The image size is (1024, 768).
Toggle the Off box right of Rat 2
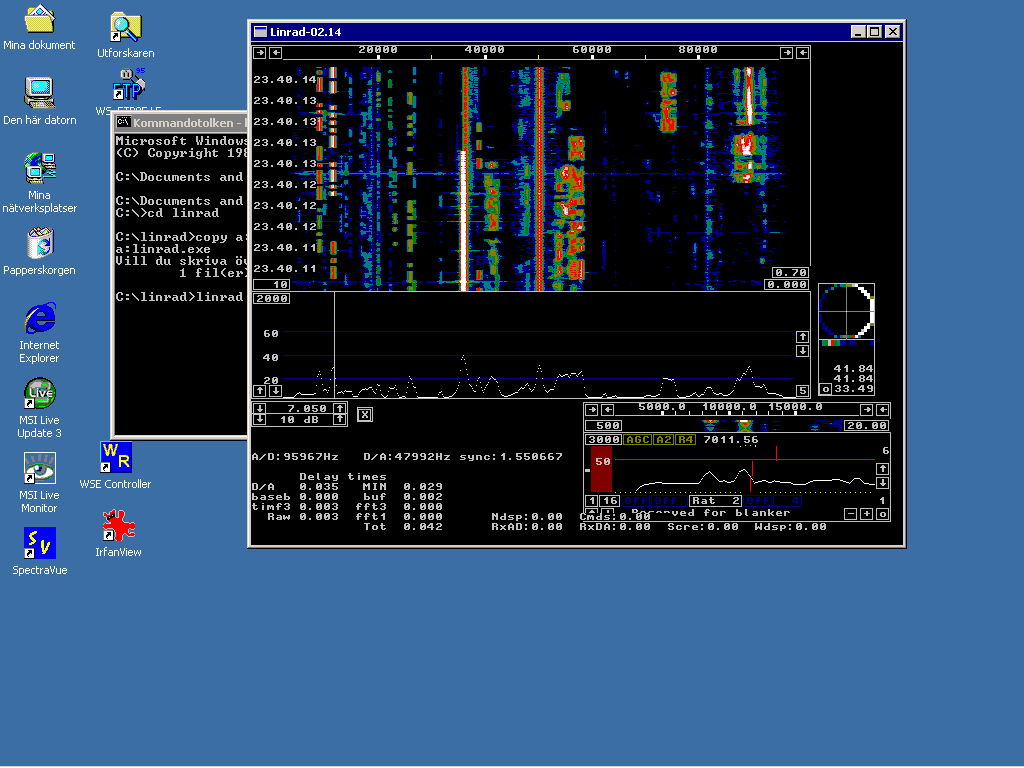click(758, 501)
